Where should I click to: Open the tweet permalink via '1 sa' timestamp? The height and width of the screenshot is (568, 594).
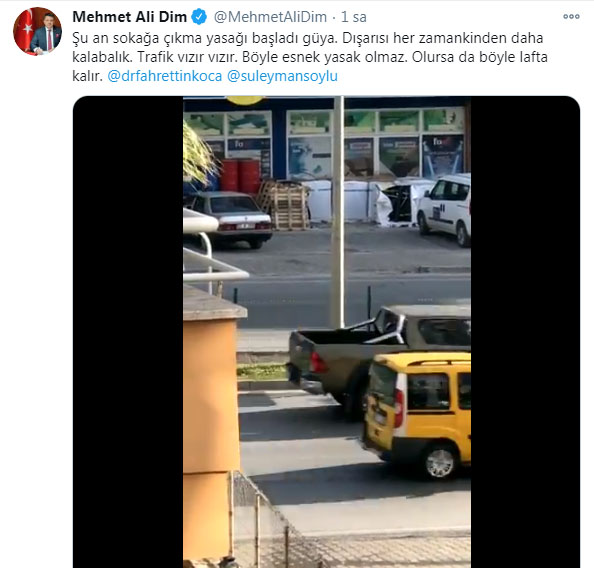354,17
